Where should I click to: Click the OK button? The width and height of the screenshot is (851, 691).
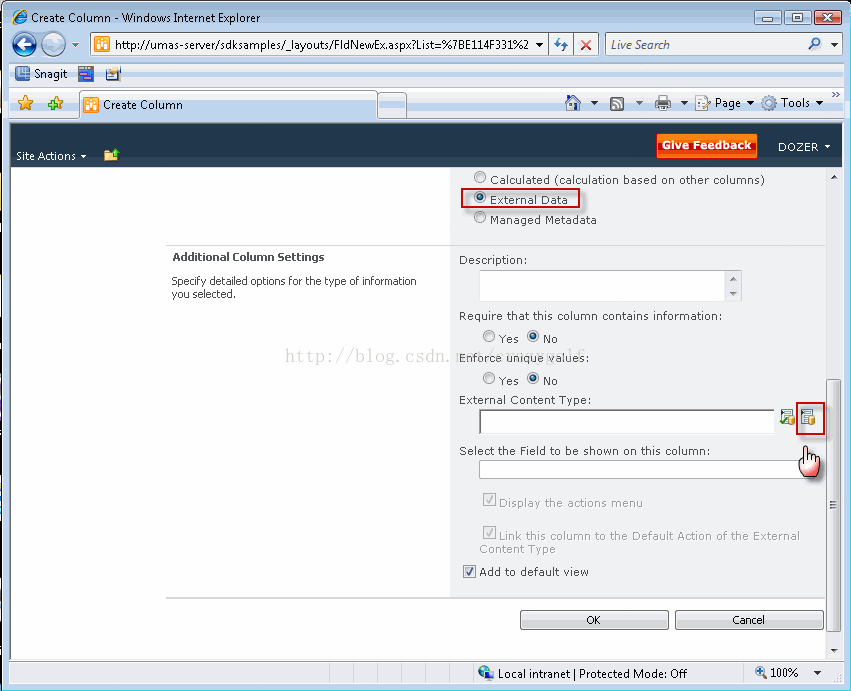point(594,620)
